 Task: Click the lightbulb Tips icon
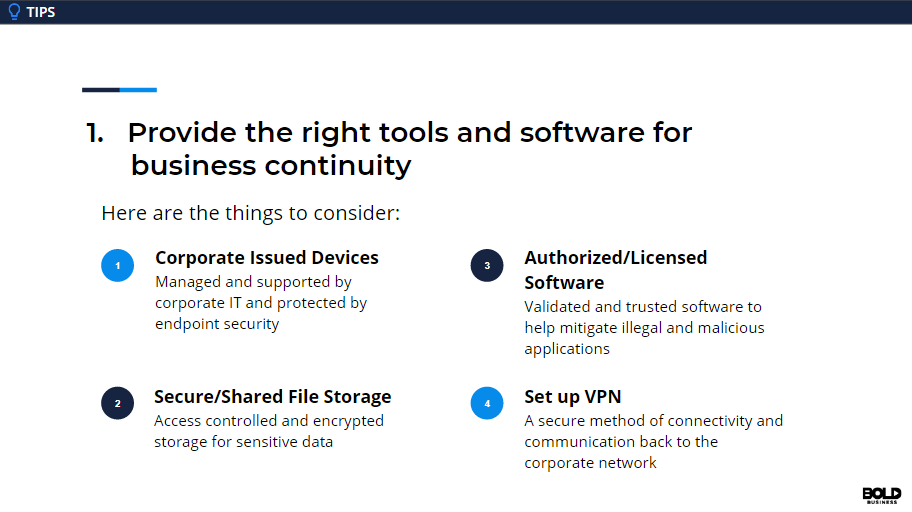tap(13, 11)
